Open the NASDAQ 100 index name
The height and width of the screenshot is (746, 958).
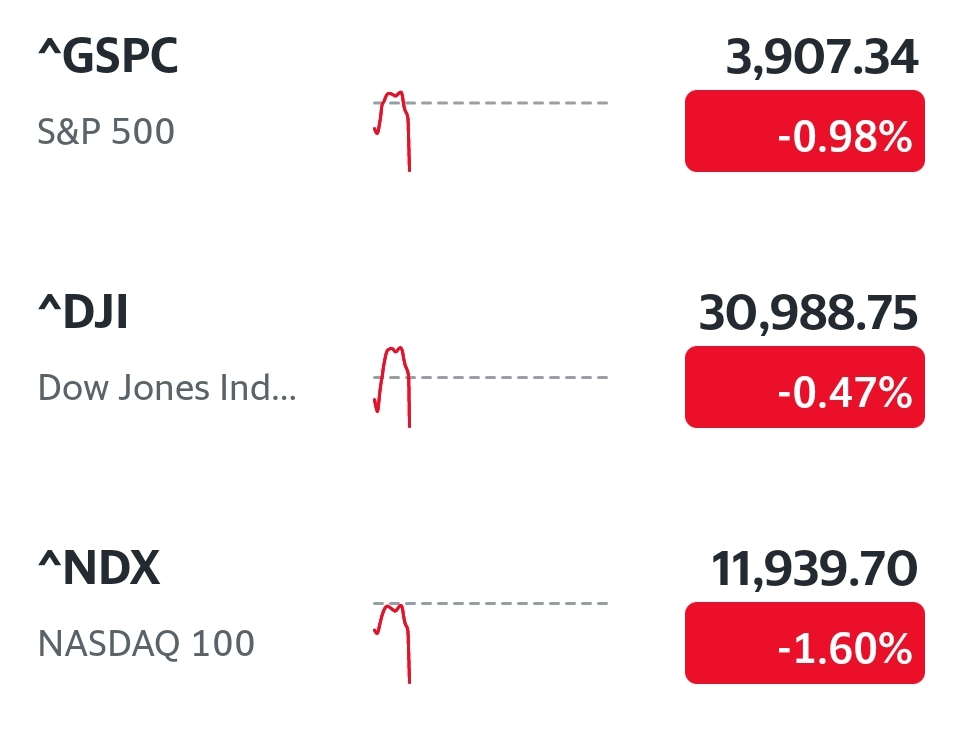(146, 643)
